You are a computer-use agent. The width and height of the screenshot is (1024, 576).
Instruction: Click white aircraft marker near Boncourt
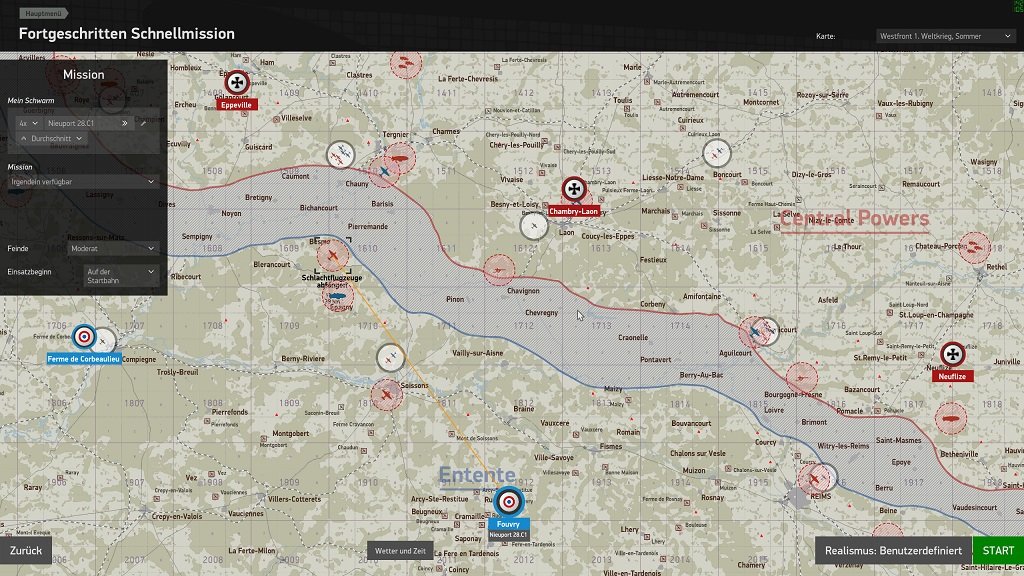click(716, 153)
